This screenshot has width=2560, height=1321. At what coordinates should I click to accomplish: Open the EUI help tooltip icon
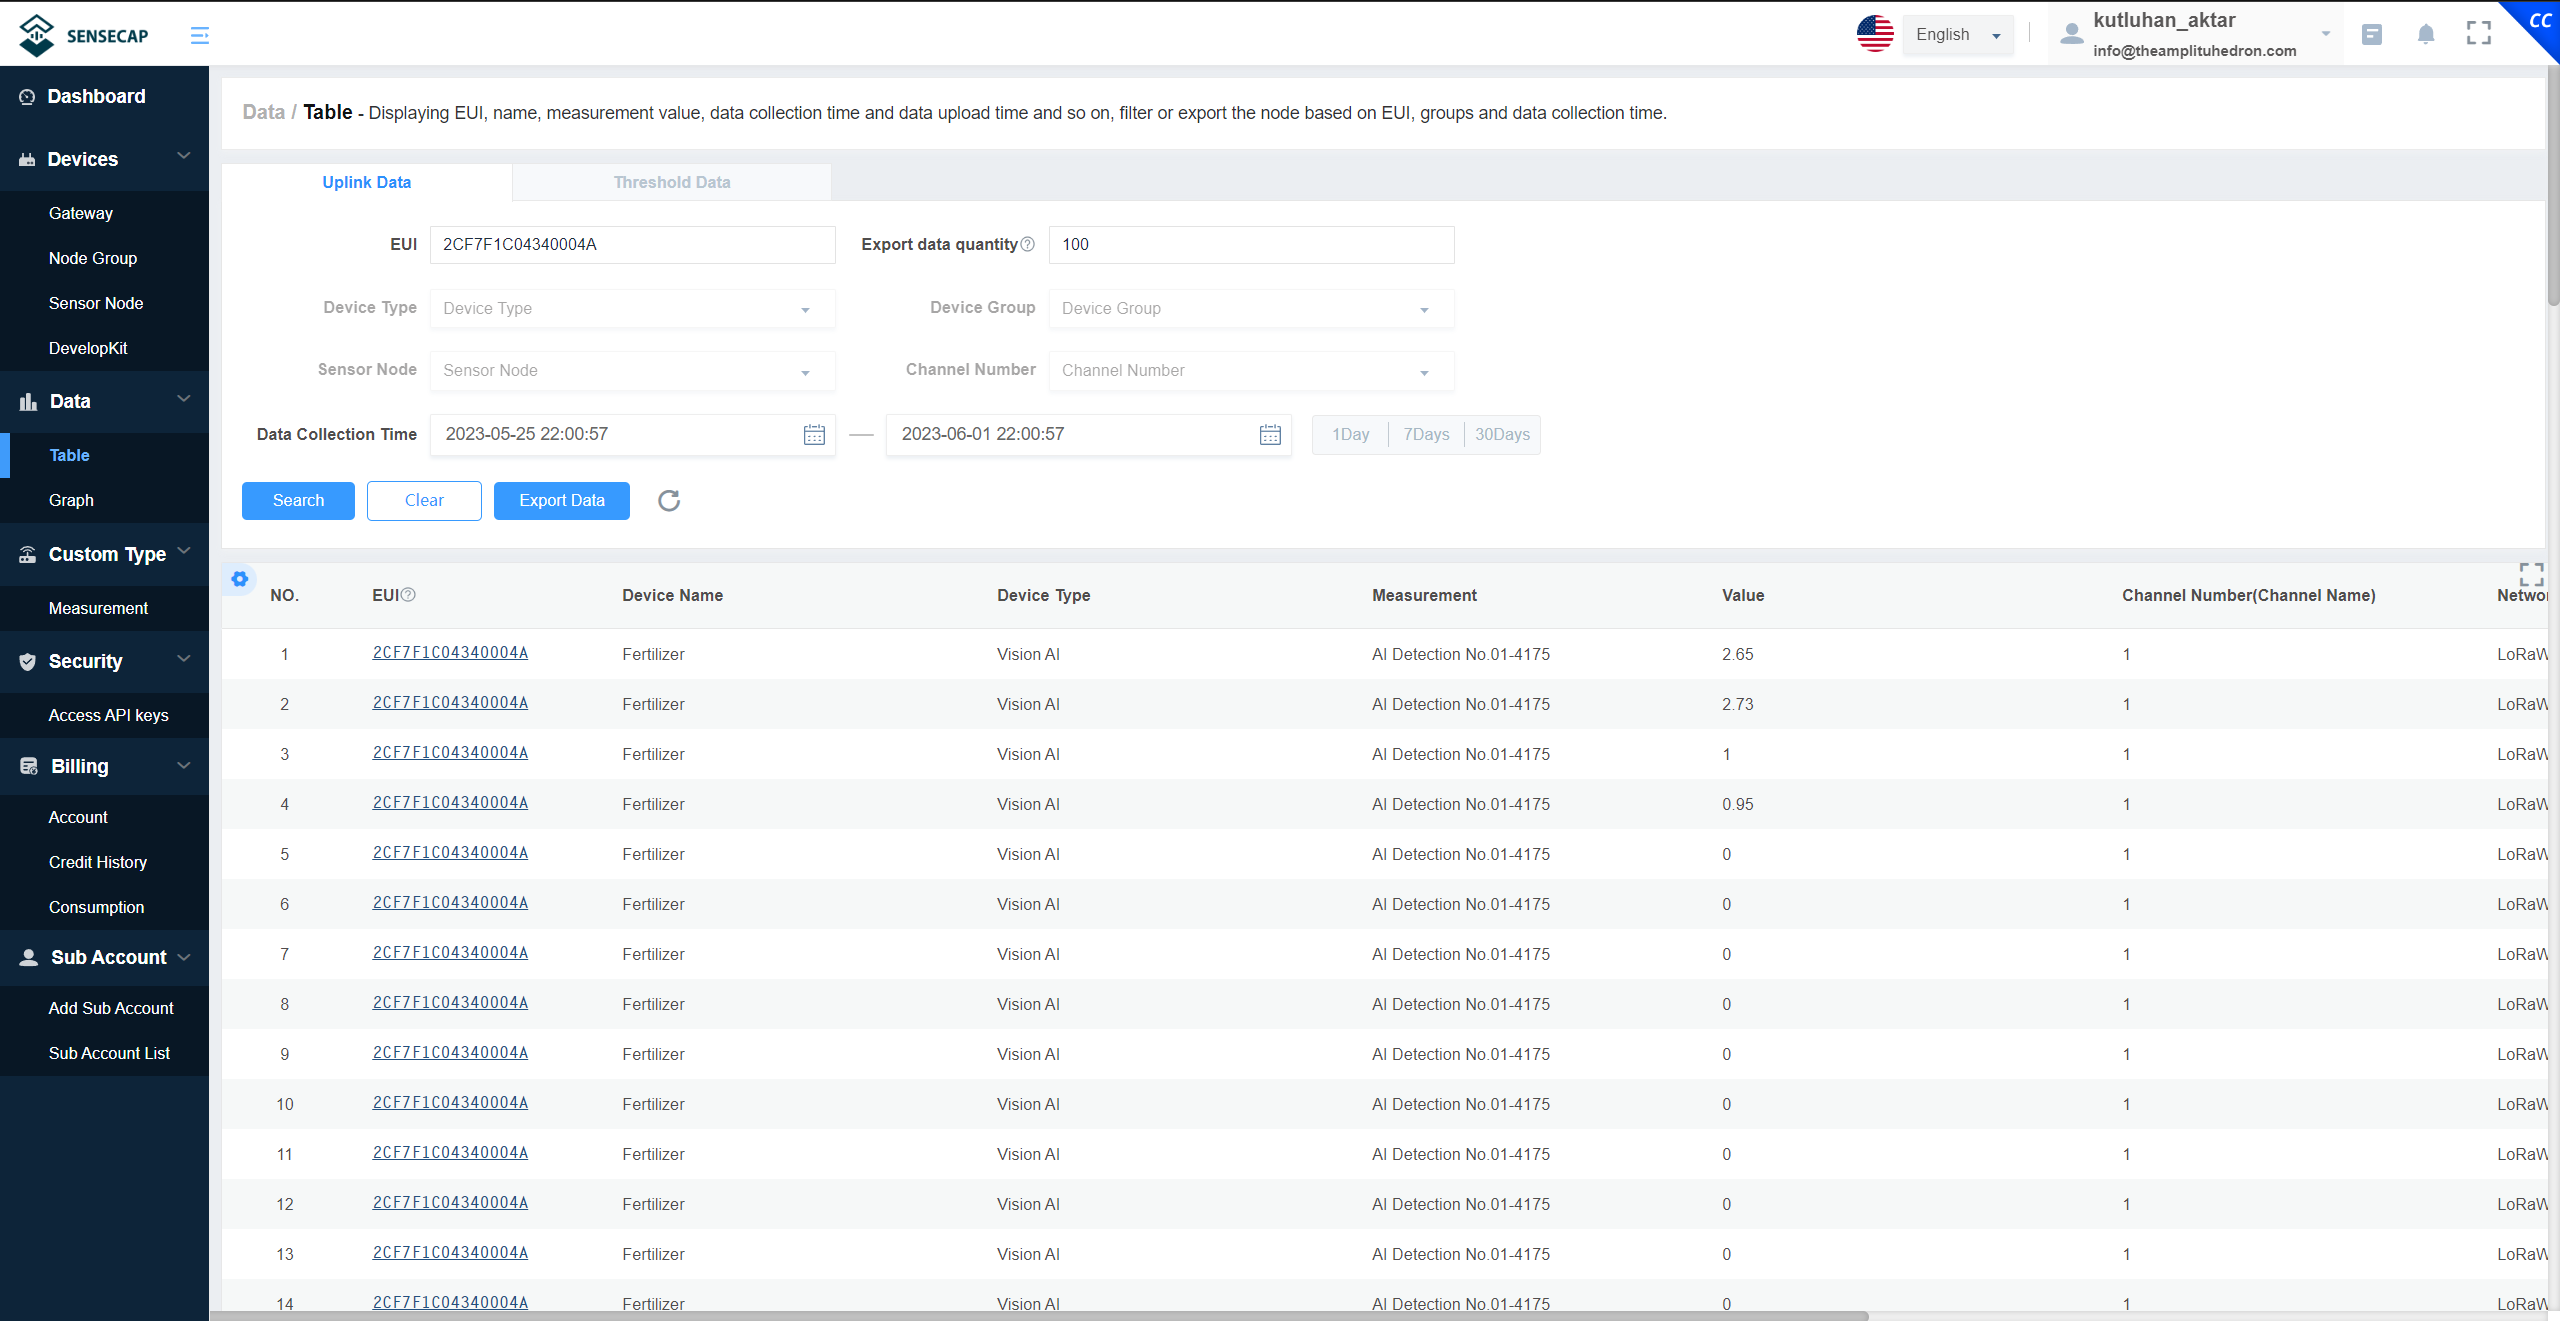(x=408, y=594)
